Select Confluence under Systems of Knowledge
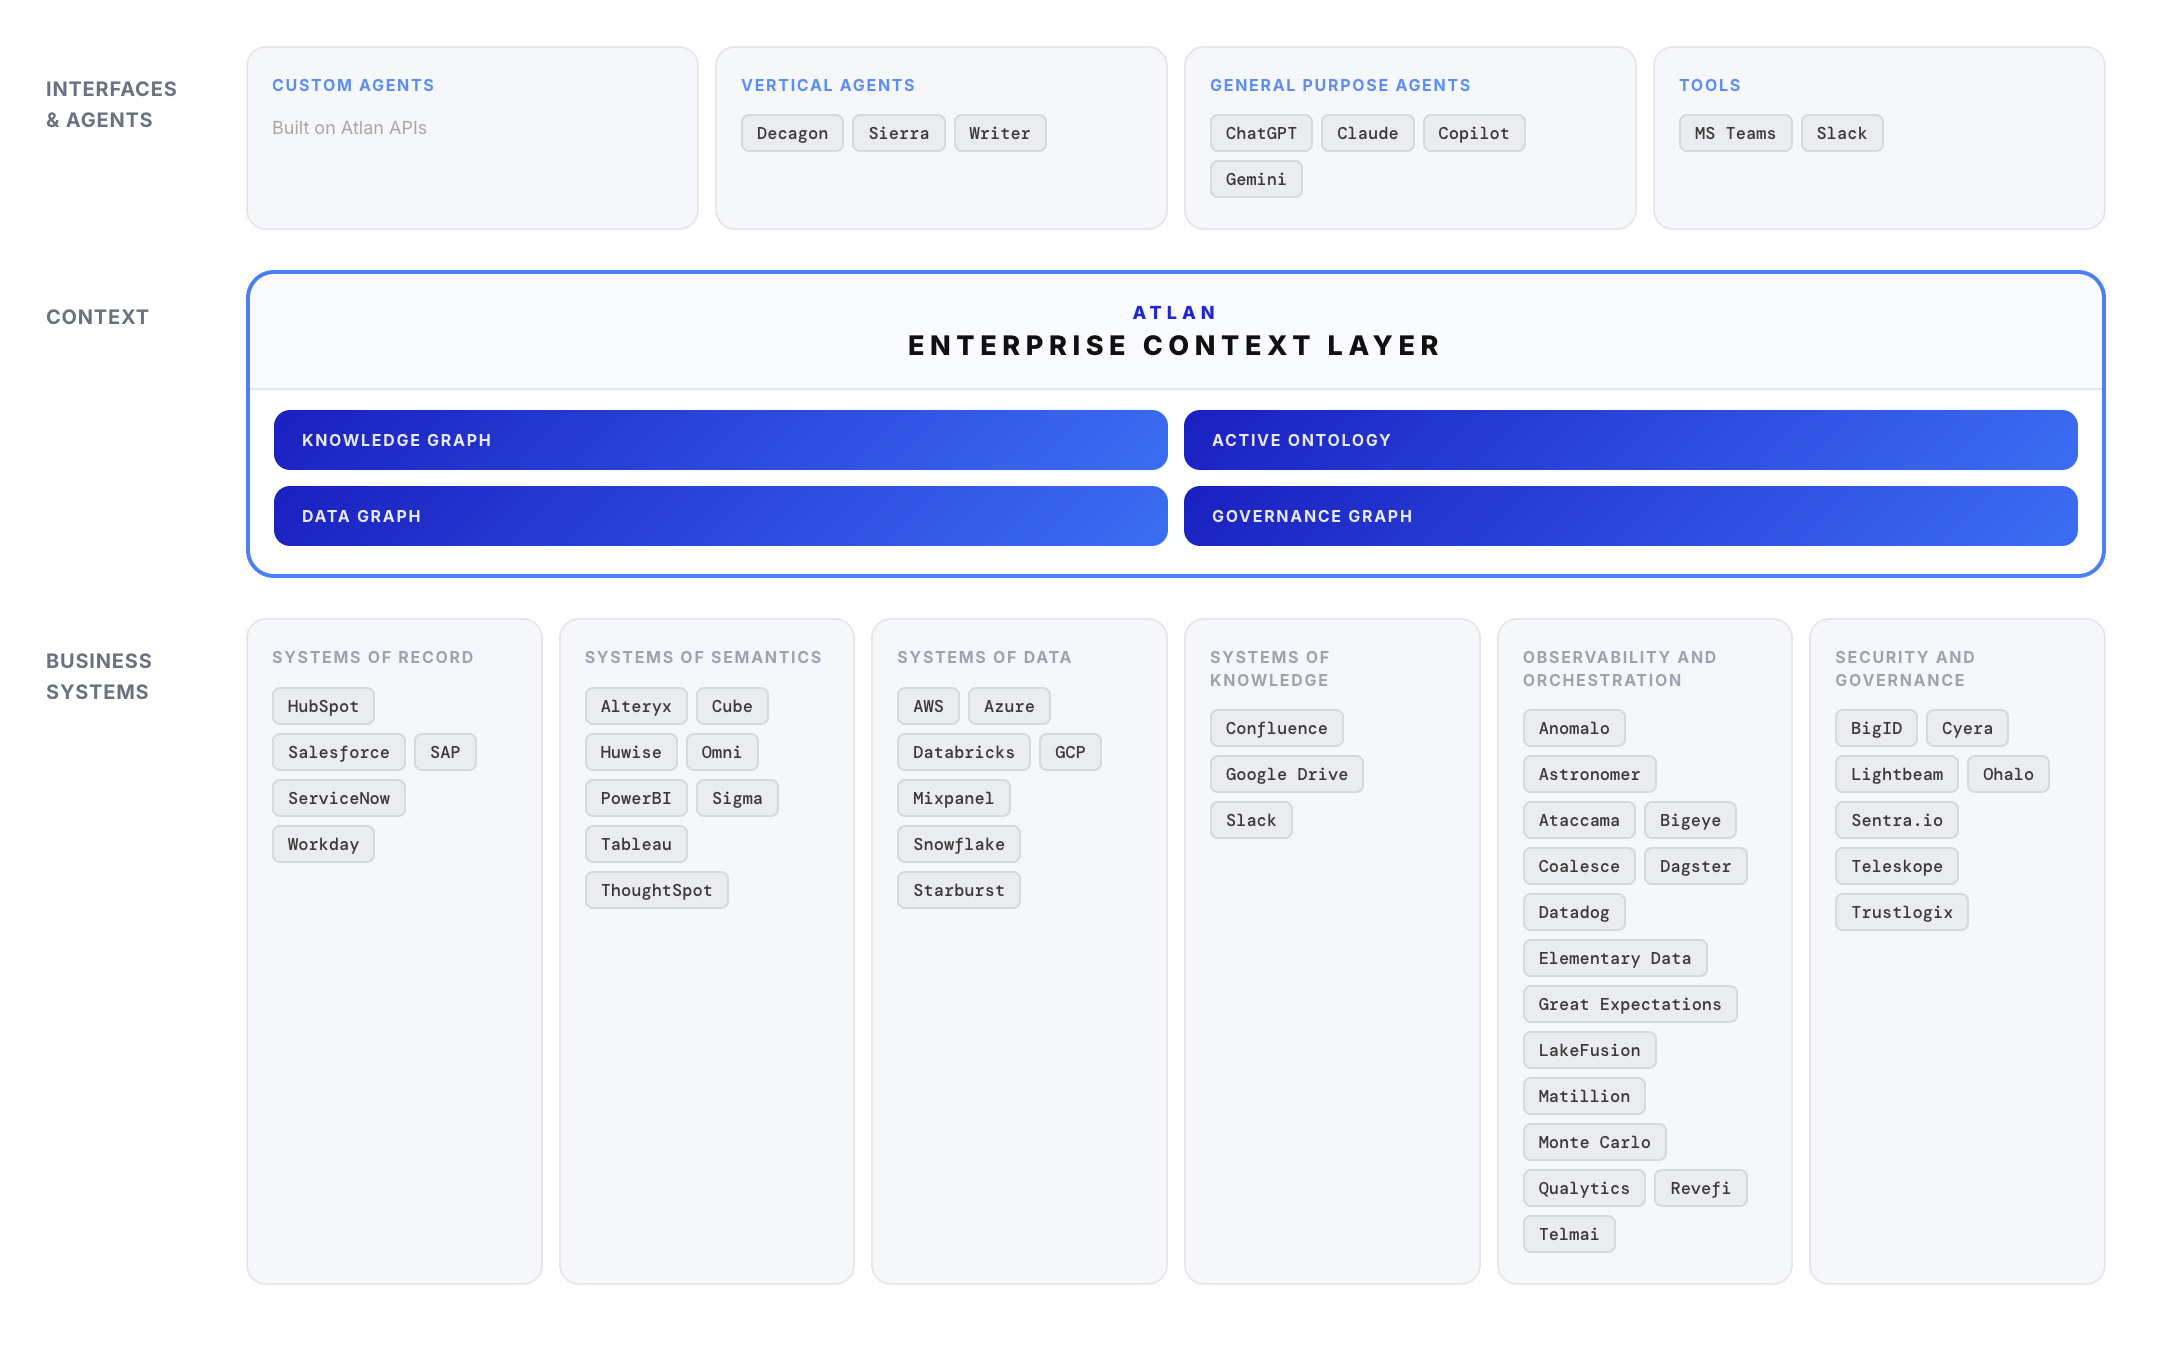Viewport: 2158px width, 1350px height. click(1276, 727)
